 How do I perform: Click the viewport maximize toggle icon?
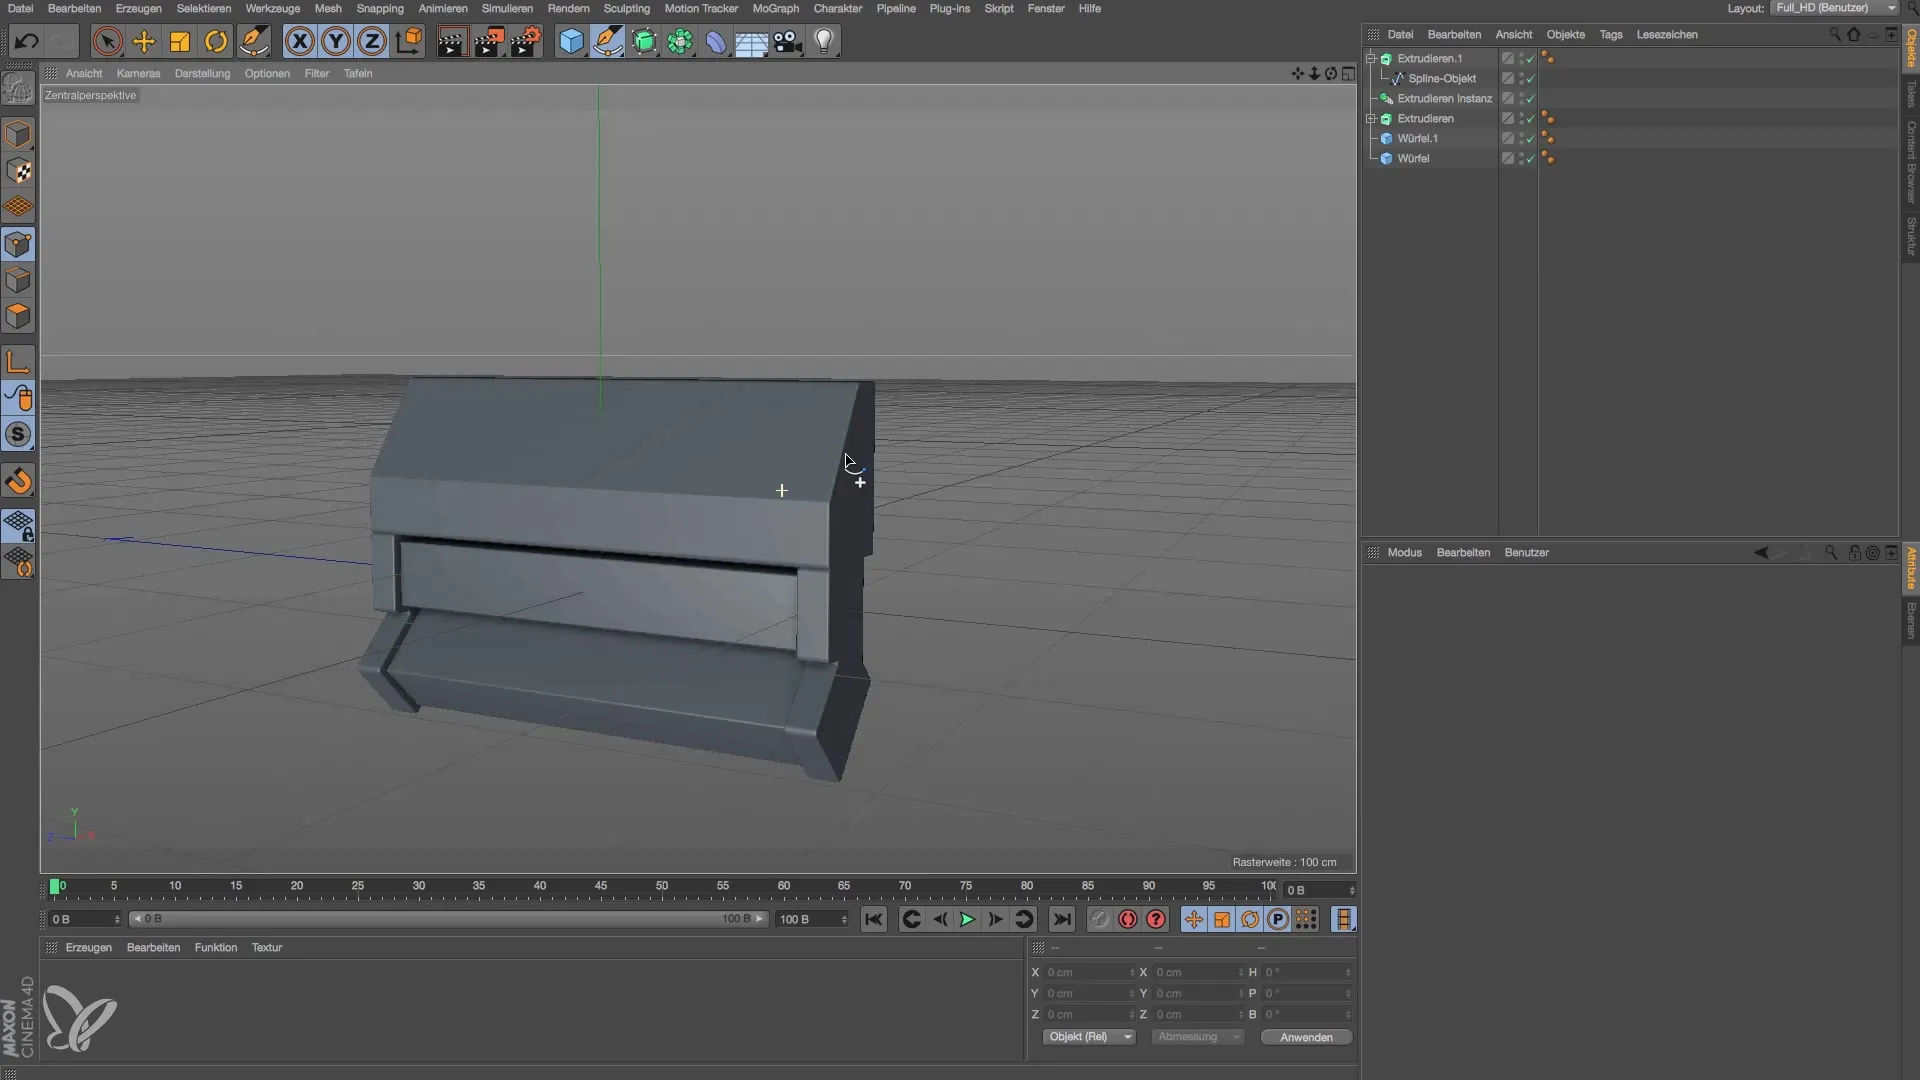pos(1348,73)
